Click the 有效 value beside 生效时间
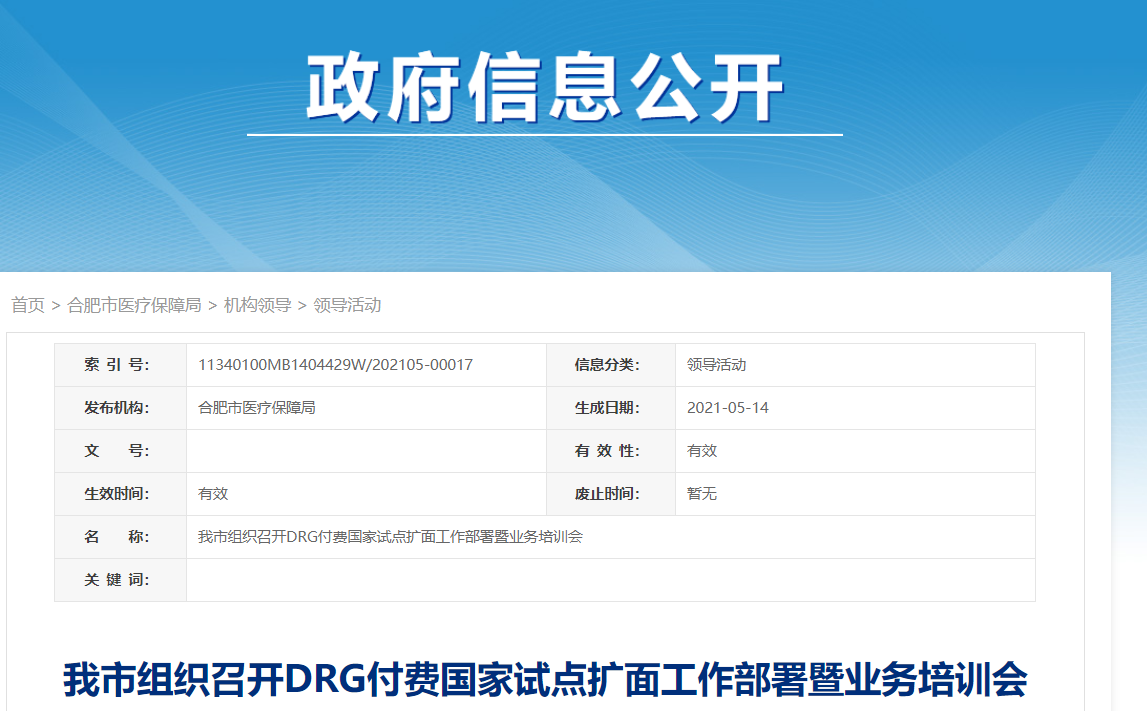This screenshot has height=711, width=1147. (213, 494)
